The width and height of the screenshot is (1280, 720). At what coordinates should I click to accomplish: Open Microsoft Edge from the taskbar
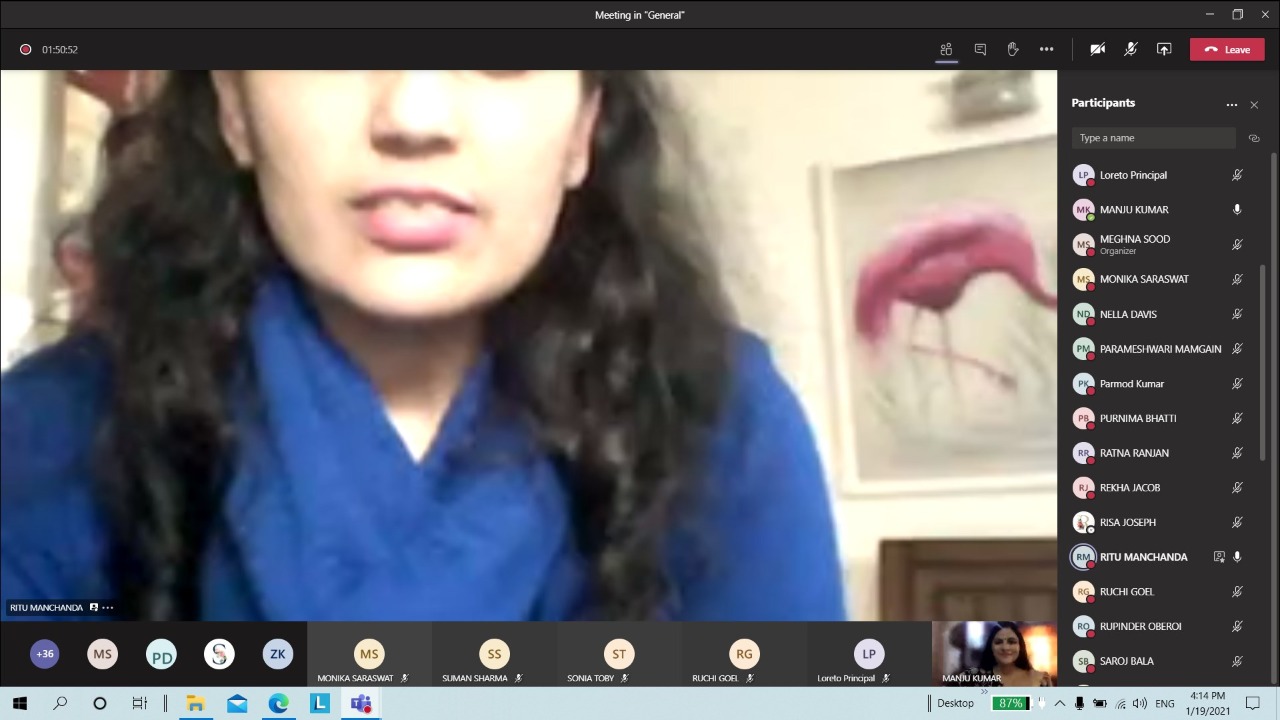(x=278, y=703)
